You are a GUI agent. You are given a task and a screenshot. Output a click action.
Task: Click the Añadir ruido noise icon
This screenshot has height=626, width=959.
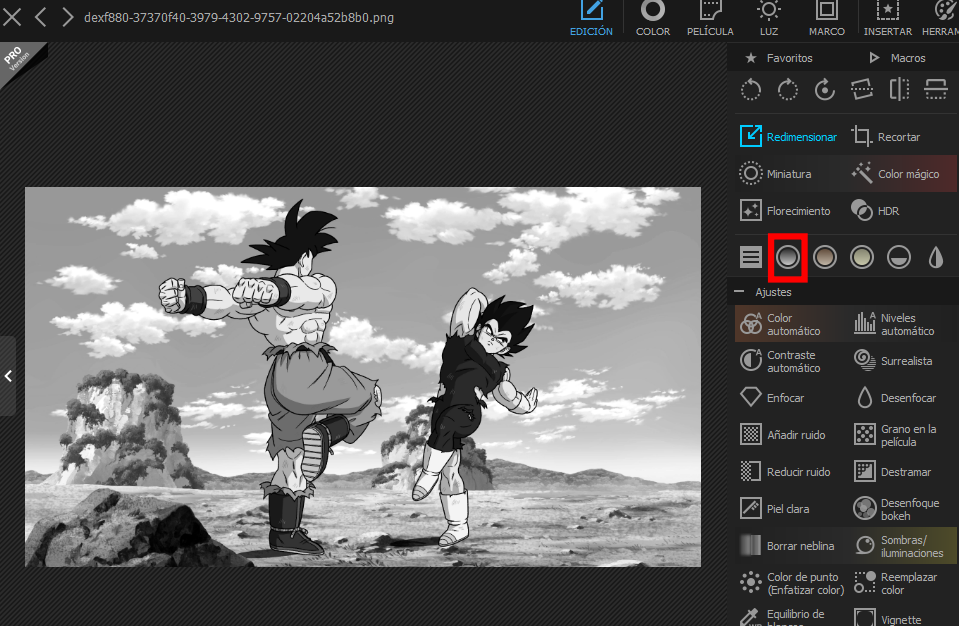click(750, 435)
